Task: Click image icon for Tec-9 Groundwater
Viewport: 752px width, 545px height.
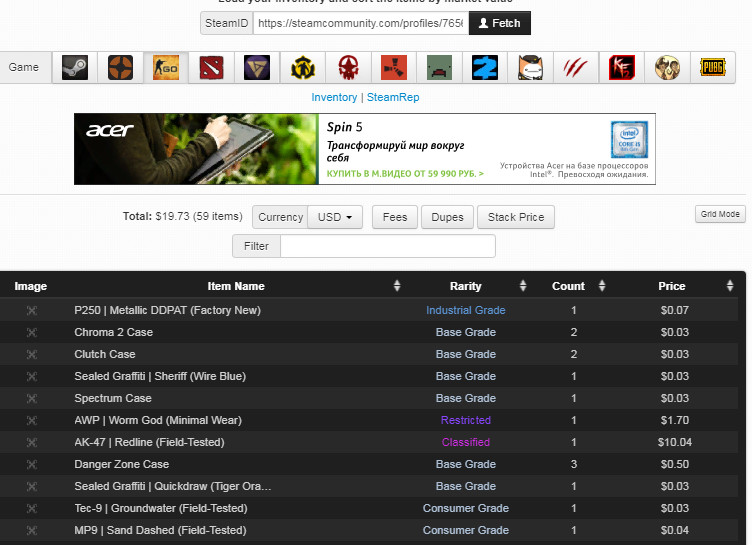Action: pos(32,509)
